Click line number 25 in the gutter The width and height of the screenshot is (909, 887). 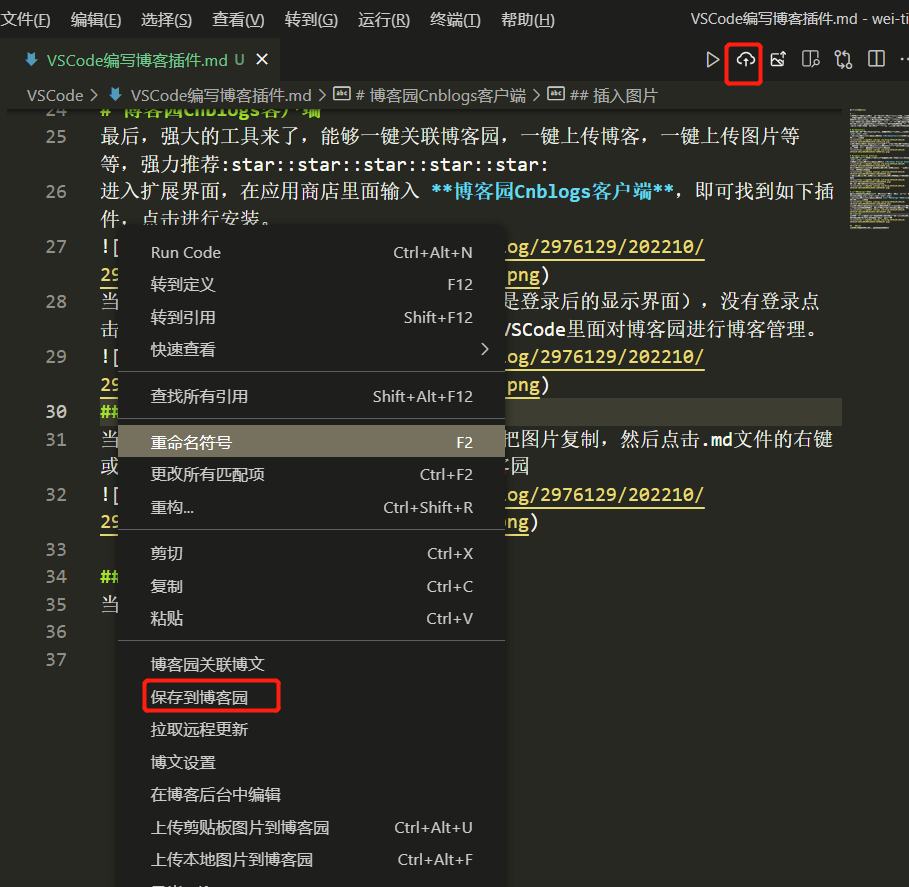pyautogui.click(x=56, y=137)
